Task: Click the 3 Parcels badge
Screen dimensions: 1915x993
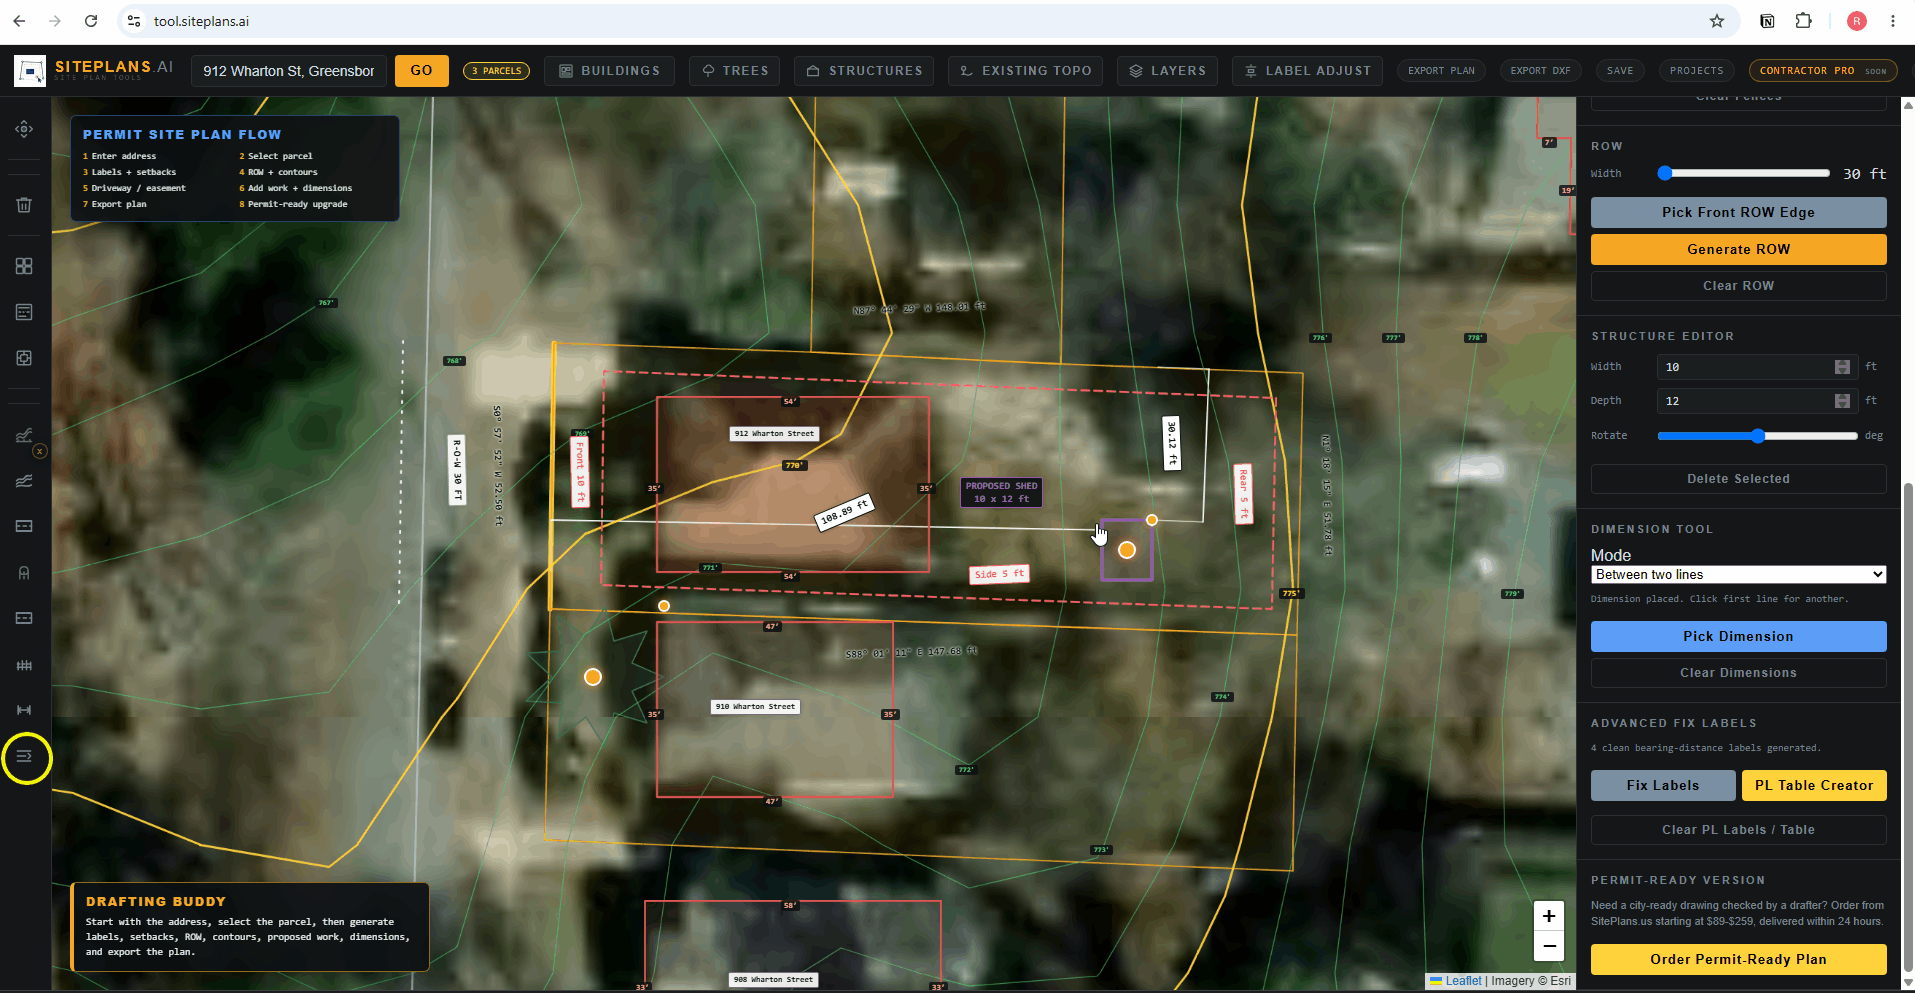Action: tap(496, 71)
